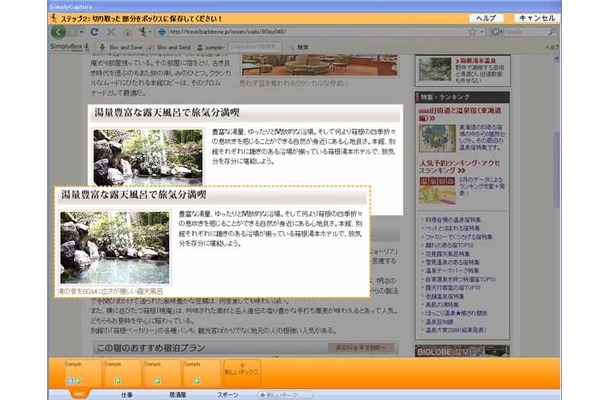
Task: Select the orange active main theme tab
Action: pos(78,394)
